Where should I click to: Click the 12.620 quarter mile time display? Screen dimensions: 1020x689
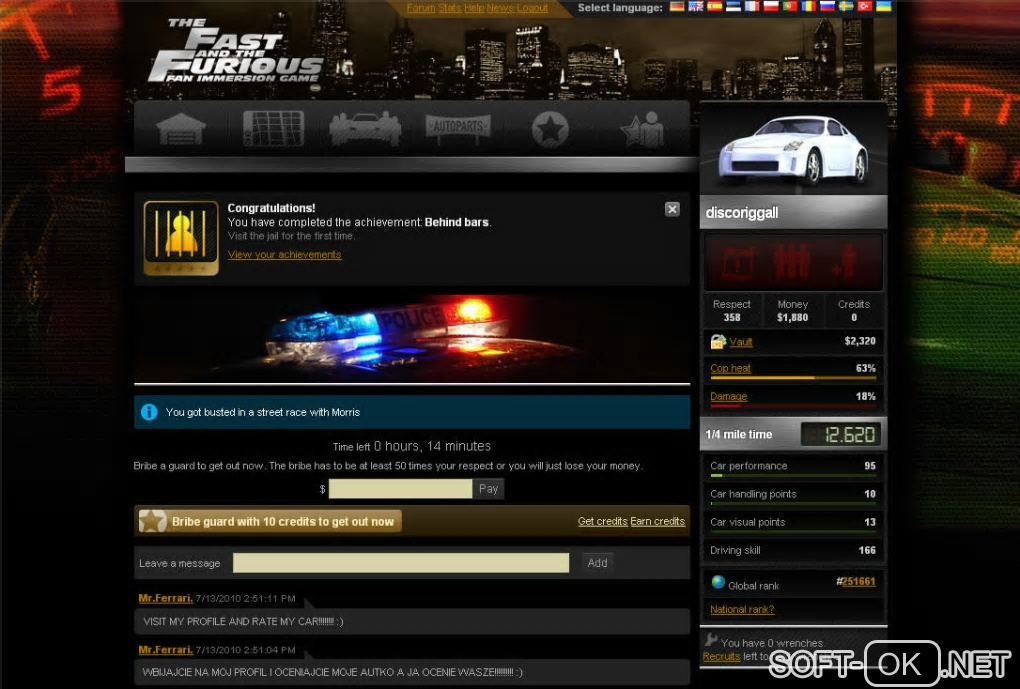point(840,434)
